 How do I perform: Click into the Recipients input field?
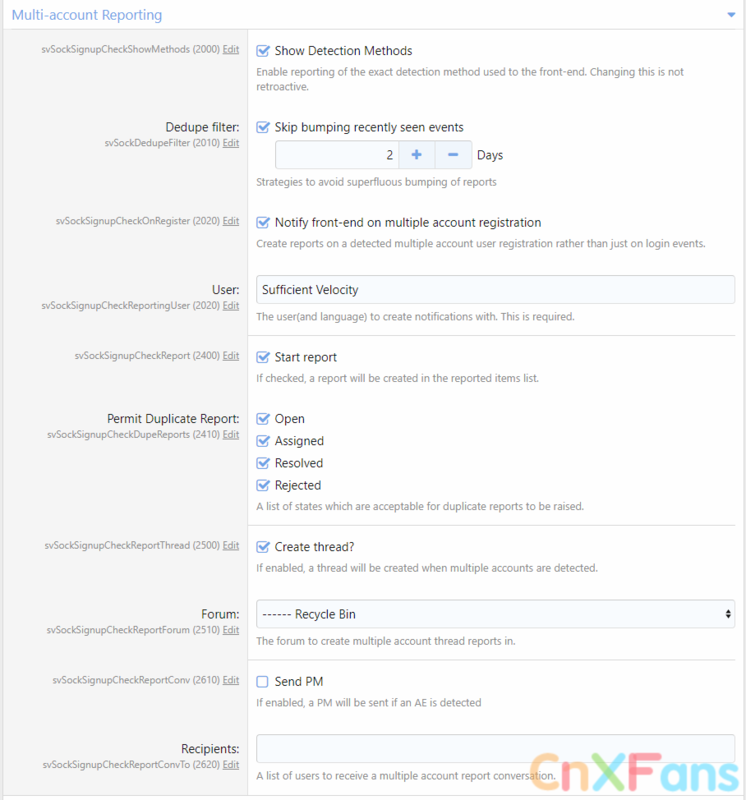coord(495,748)
